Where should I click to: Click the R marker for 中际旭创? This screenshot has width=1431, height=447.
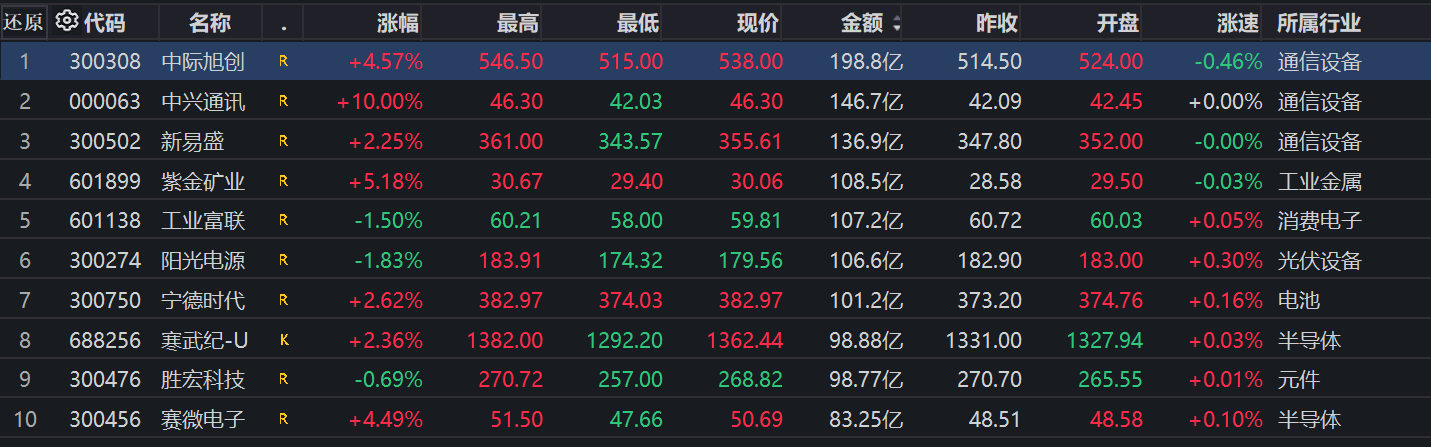pos(283,62)
